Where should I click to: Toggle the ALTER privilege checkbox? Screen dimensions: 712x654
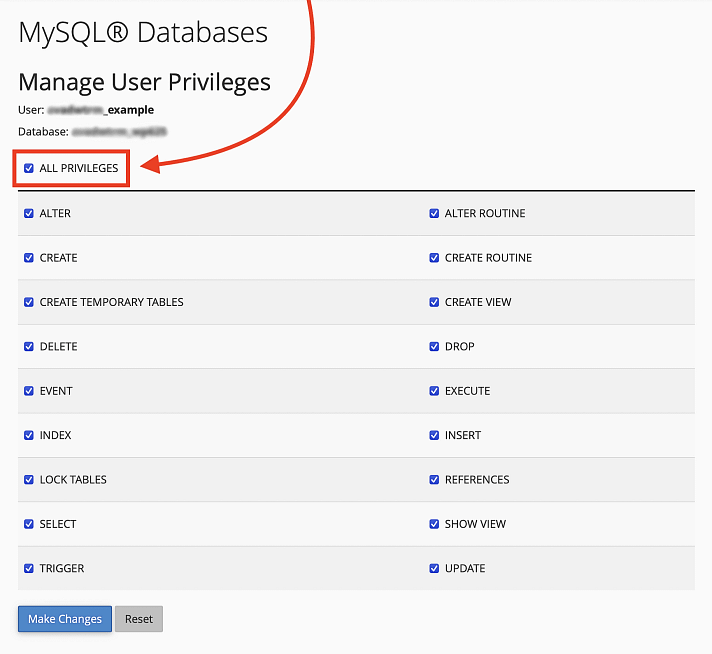29,213
